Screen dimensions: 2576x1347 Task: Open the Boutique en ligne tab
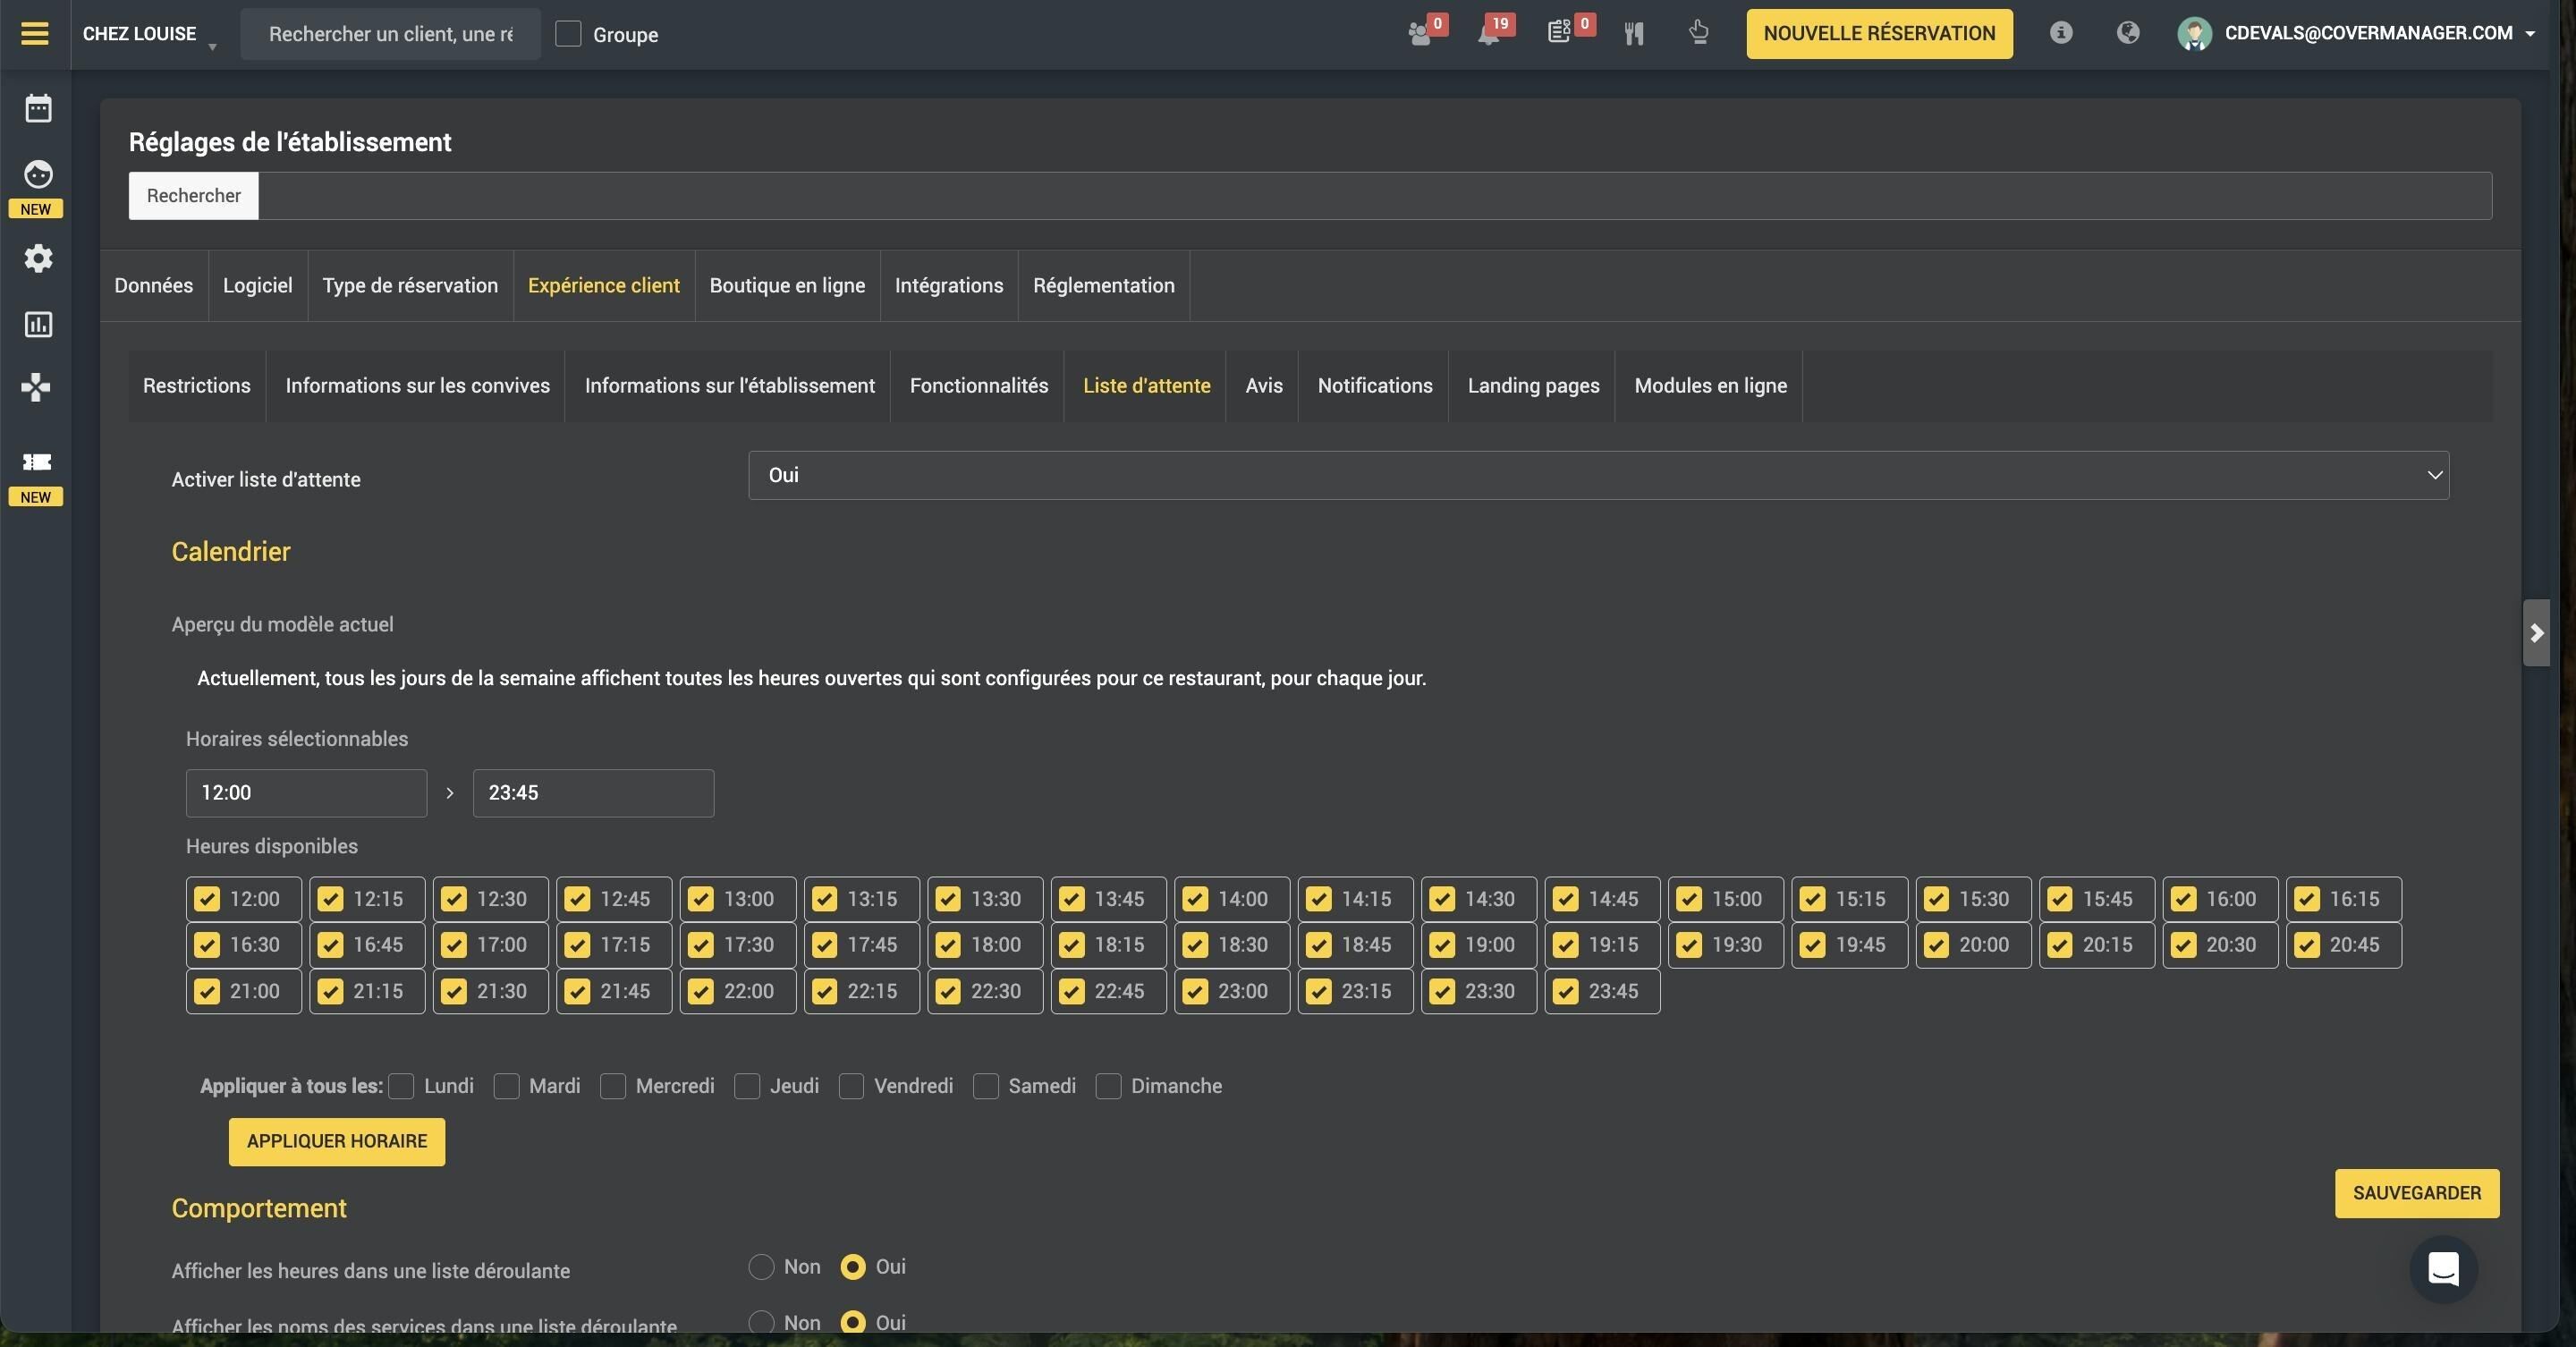click(787, 286)
